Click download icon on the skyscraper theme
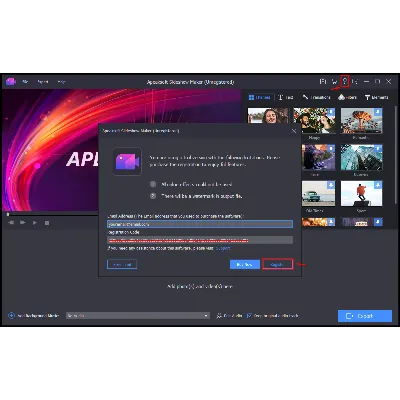Viewport: 400px width, 400px height. (378, 148)
